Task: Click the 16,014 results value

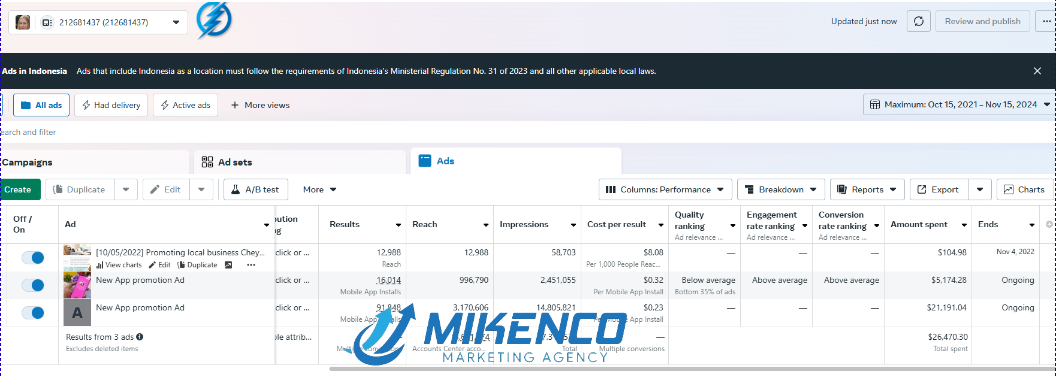Action: (389, 280)
